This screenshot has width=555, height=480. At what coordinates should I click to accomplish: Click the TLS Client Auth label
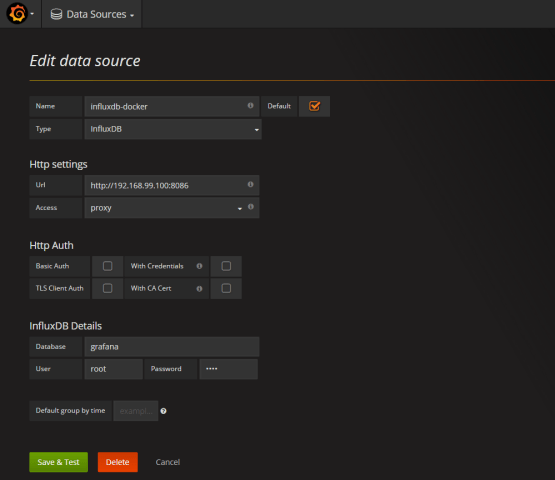click(x=59, y=288)
